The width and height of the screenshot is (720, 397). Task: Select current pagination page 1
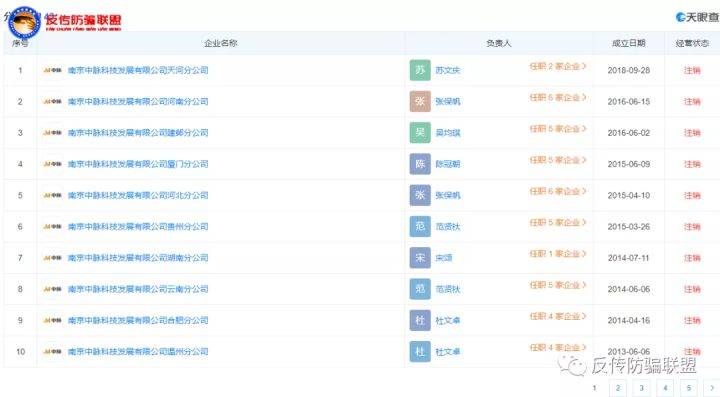594,388
